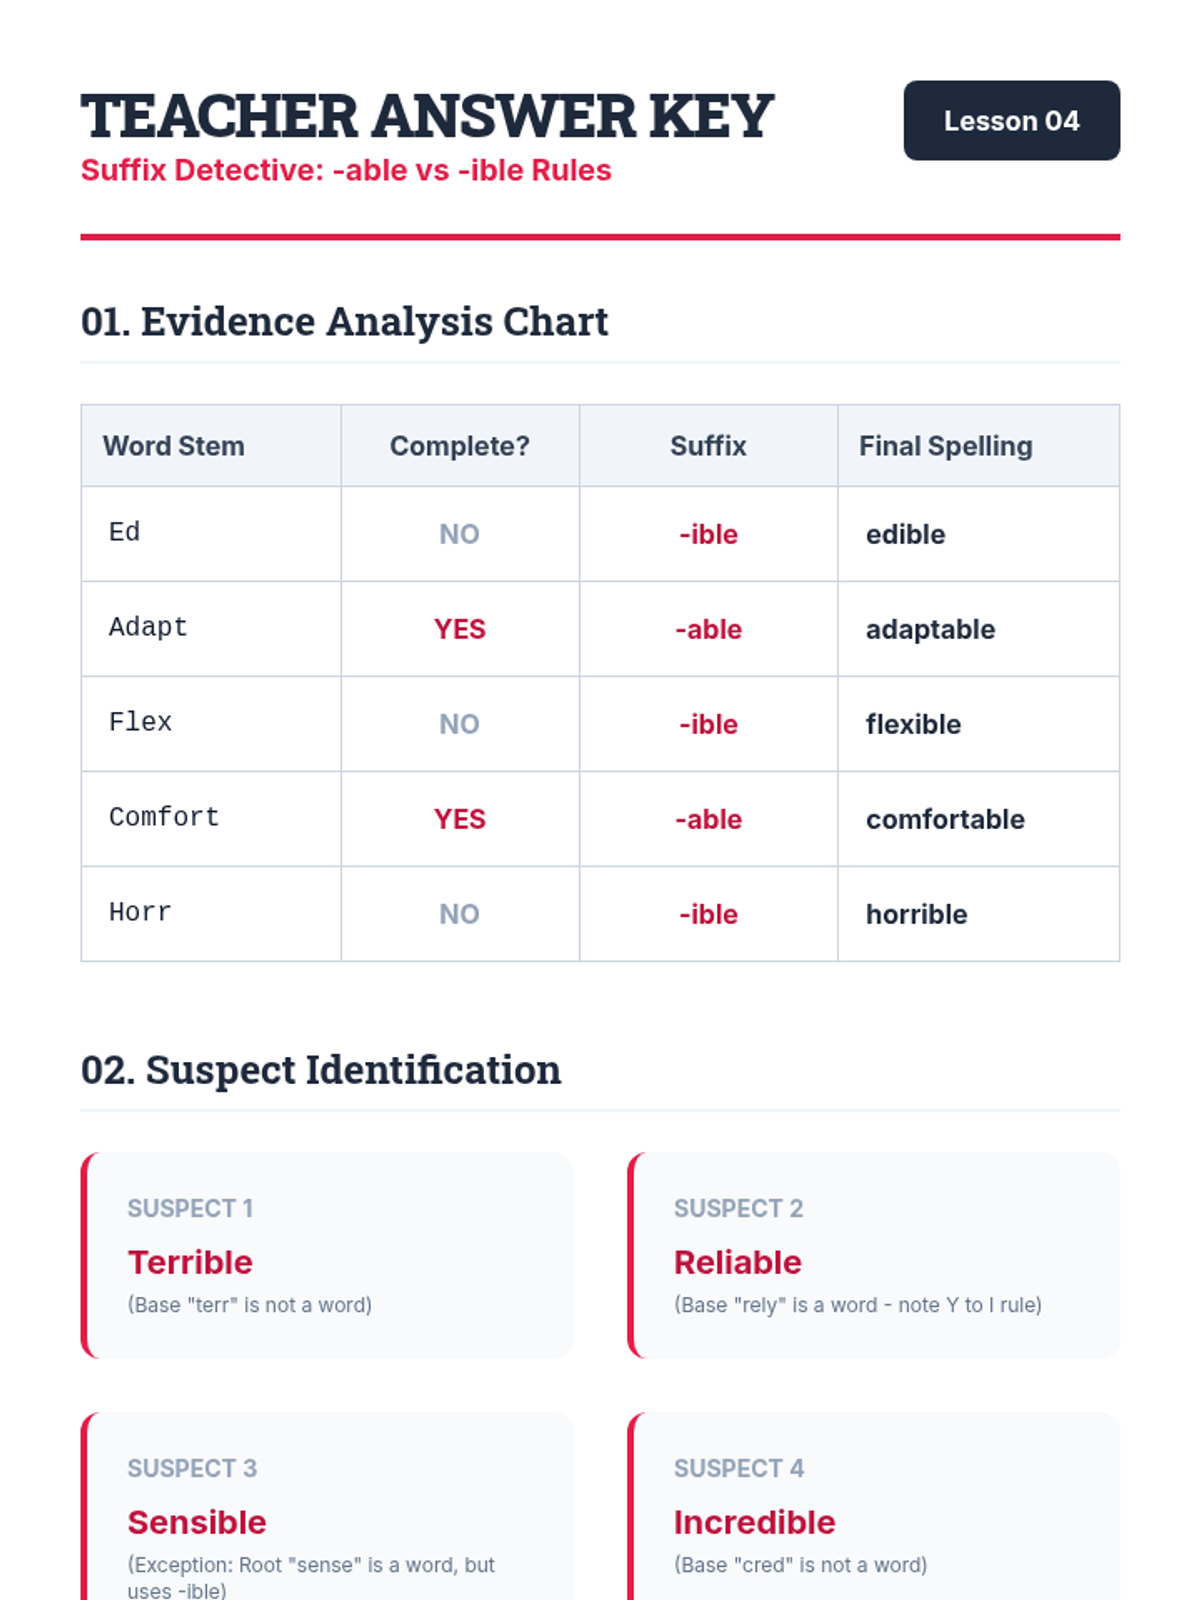Click the Incredible answer in Suspect 4
Screen dimensions: 1200x1600
point(755,1522)
